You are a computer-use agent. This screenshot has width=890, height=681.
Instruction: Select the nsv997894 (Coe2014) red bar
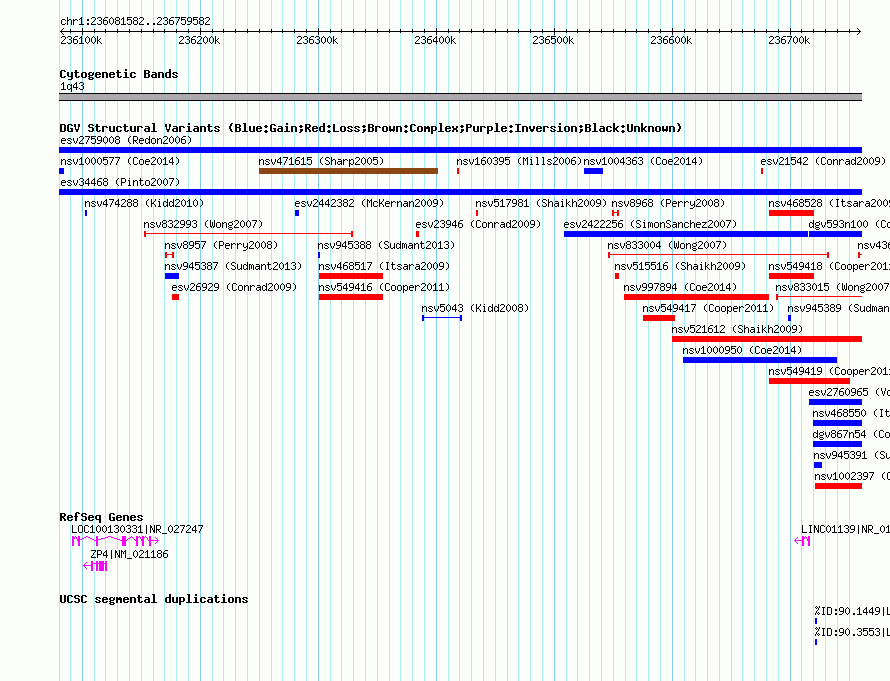click(x=696, y=297)
